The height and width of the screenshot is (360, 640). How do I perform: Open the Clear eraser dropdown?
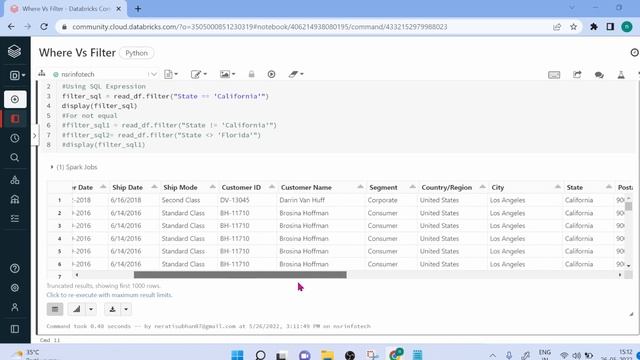[296, 74]
